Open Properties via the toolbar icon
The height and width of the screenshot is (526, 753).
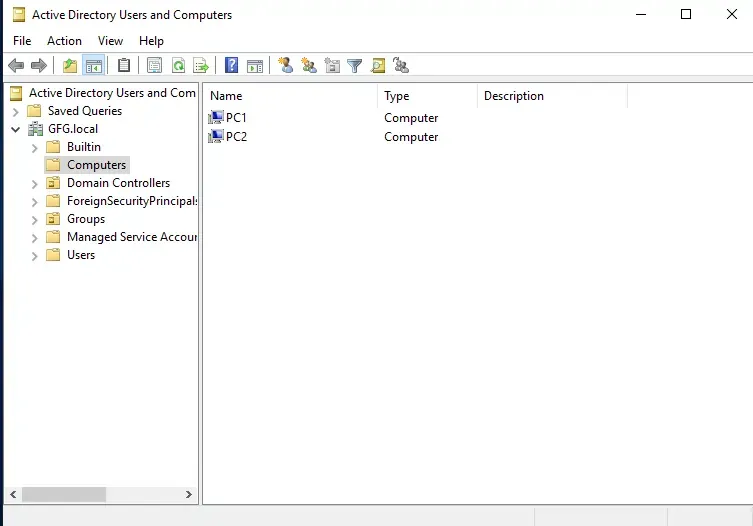click(154, 65)
